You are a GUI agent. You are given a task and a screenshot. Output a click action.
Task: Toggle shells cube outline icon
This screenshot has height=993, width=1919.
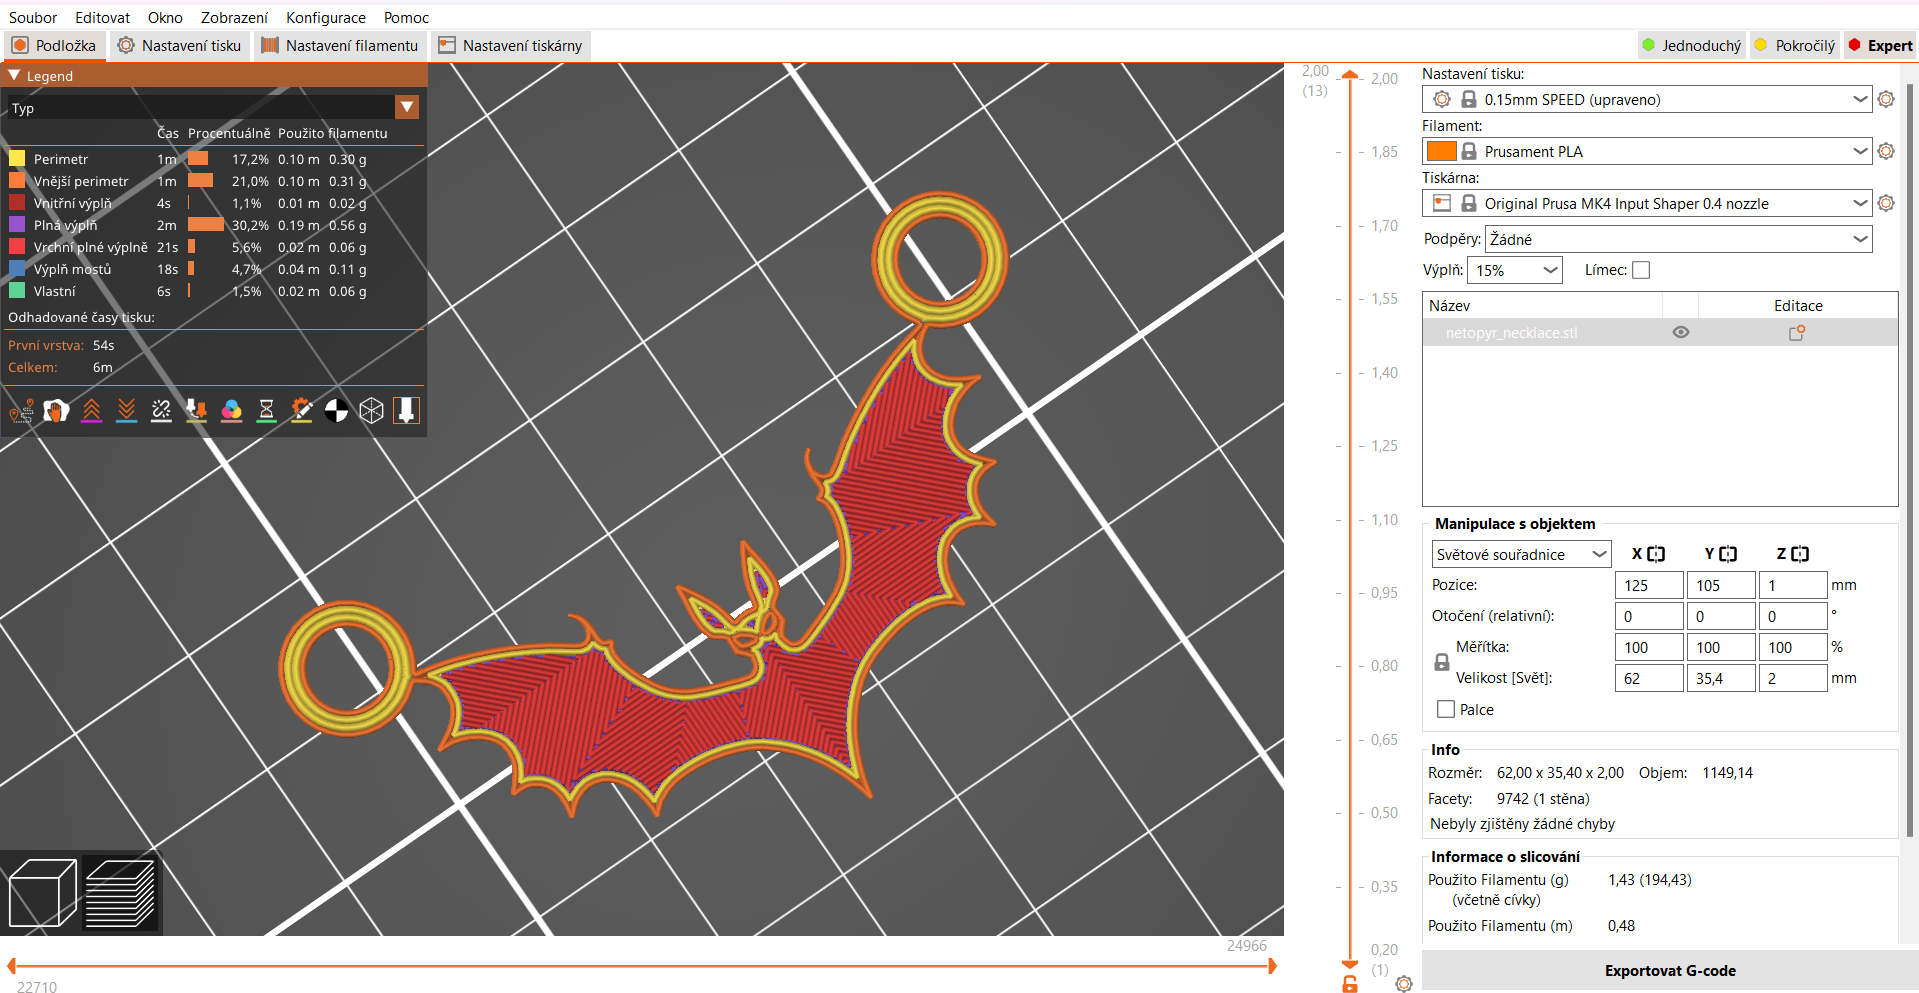tap(371, 411)
